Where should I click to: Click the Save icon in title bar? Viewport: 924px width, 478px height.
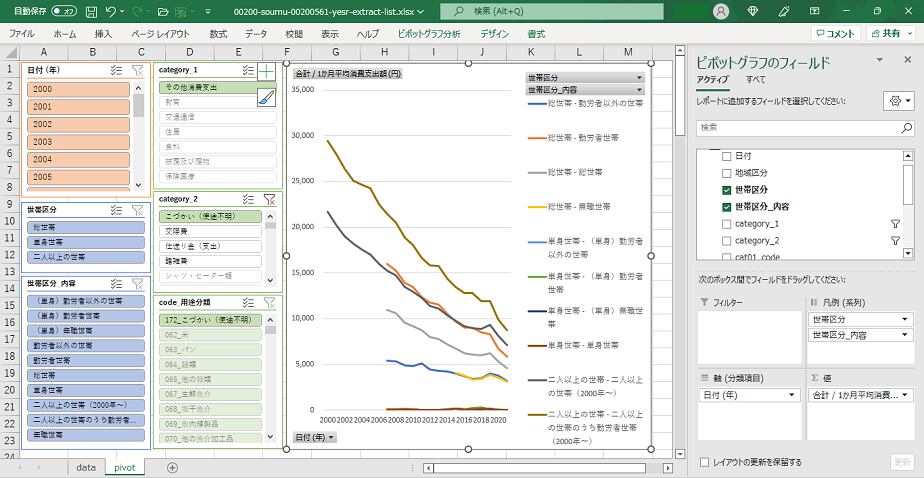click(x=92, y=11)
